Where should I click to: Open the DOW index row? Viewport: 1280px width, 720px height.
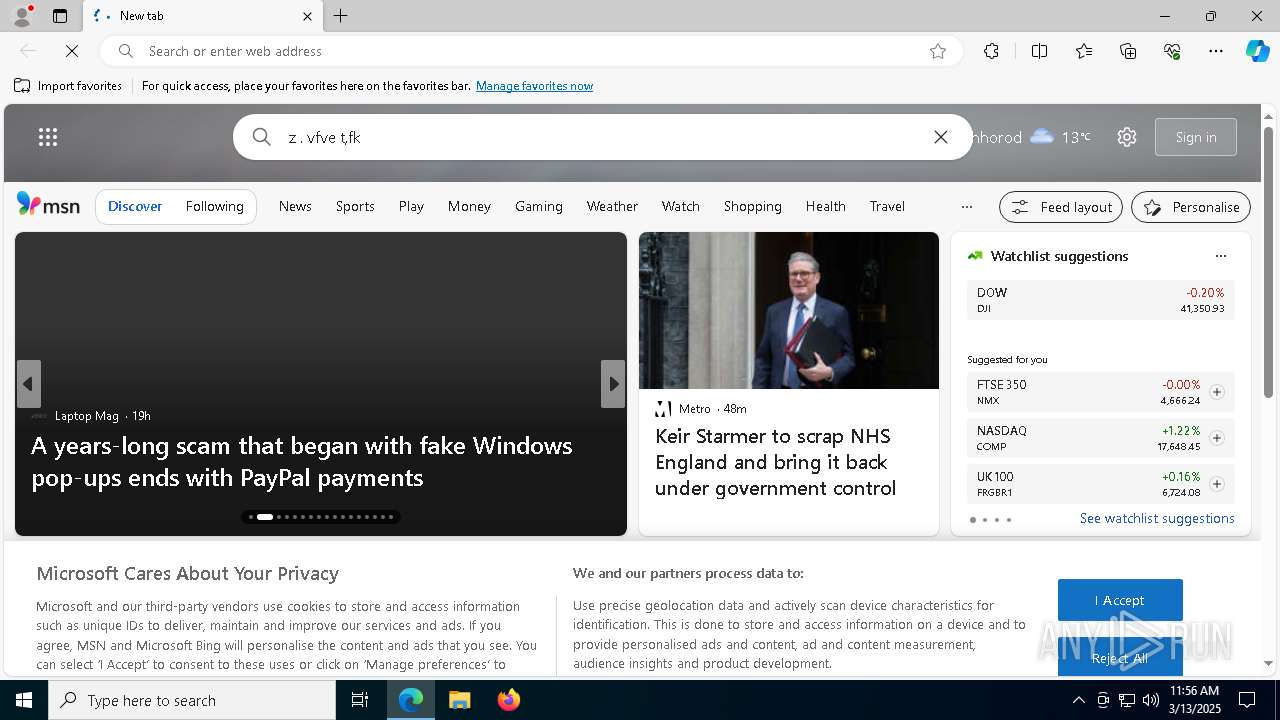[x=1101, y=300]
